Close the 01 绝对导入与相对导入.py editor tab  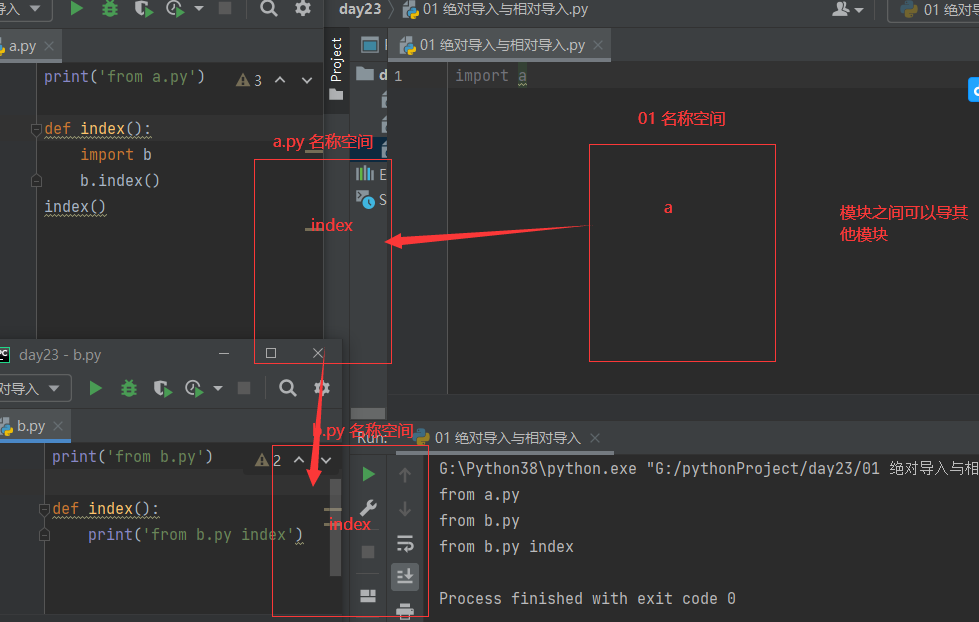(x=598, y=45)
